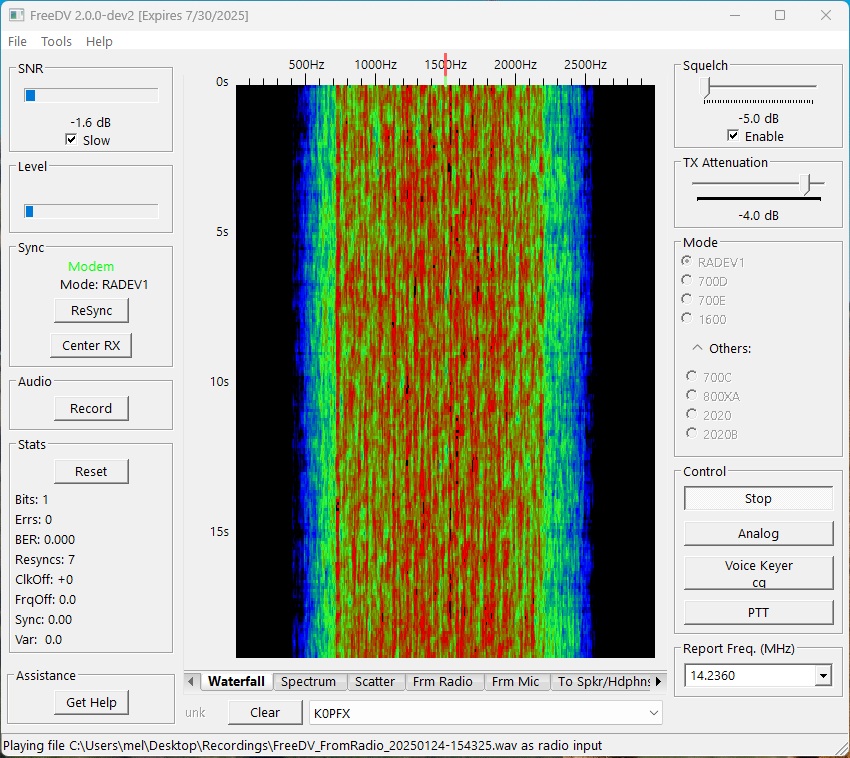Activate the Voice Keyer cq button
This screenshot has height=758, width=850.
click(x=758, y=573)
